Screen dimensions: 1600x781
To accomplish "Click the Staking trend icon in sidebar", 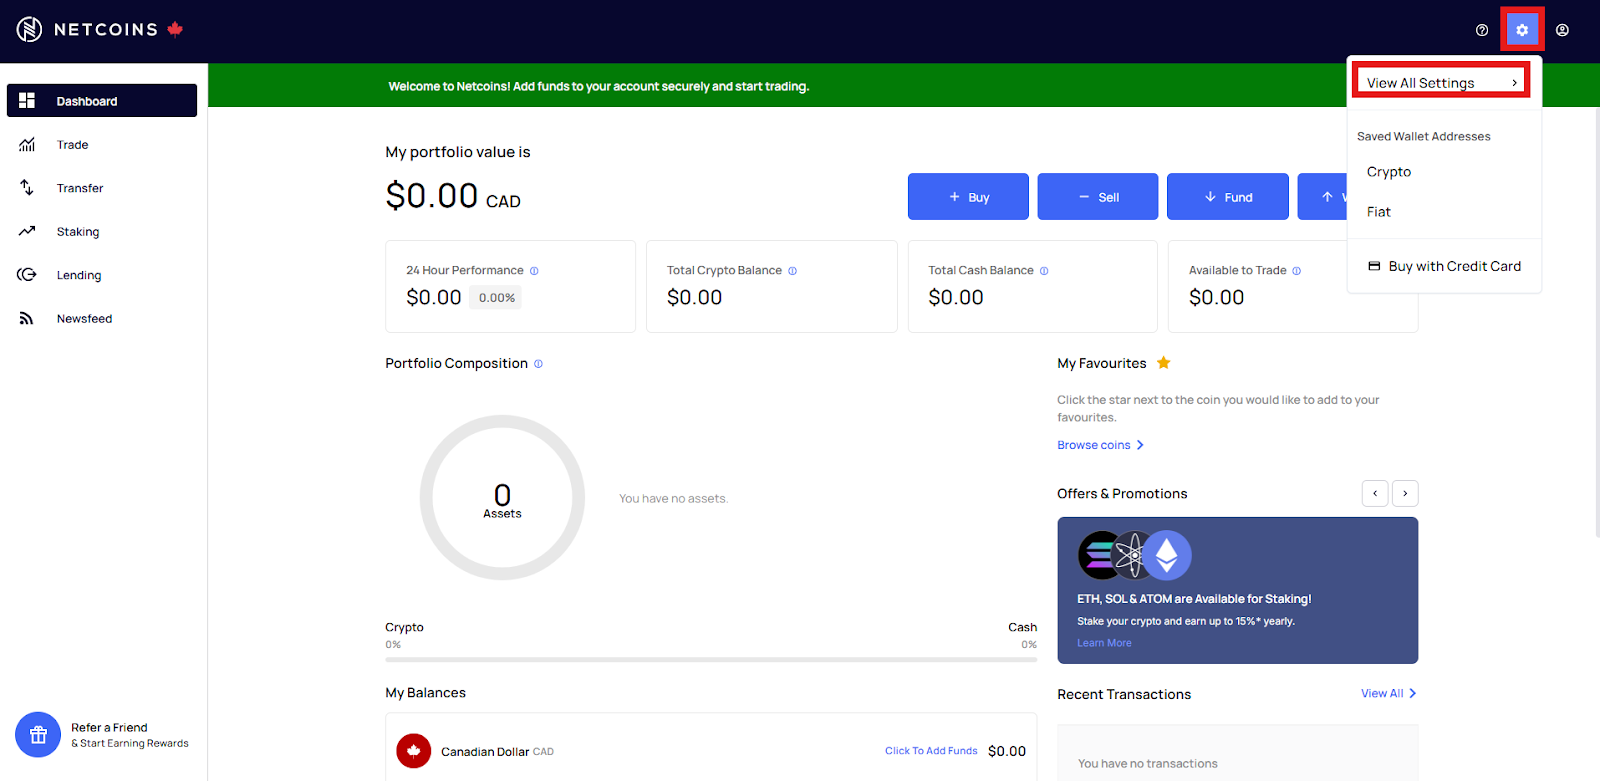I will pos(27,231).
